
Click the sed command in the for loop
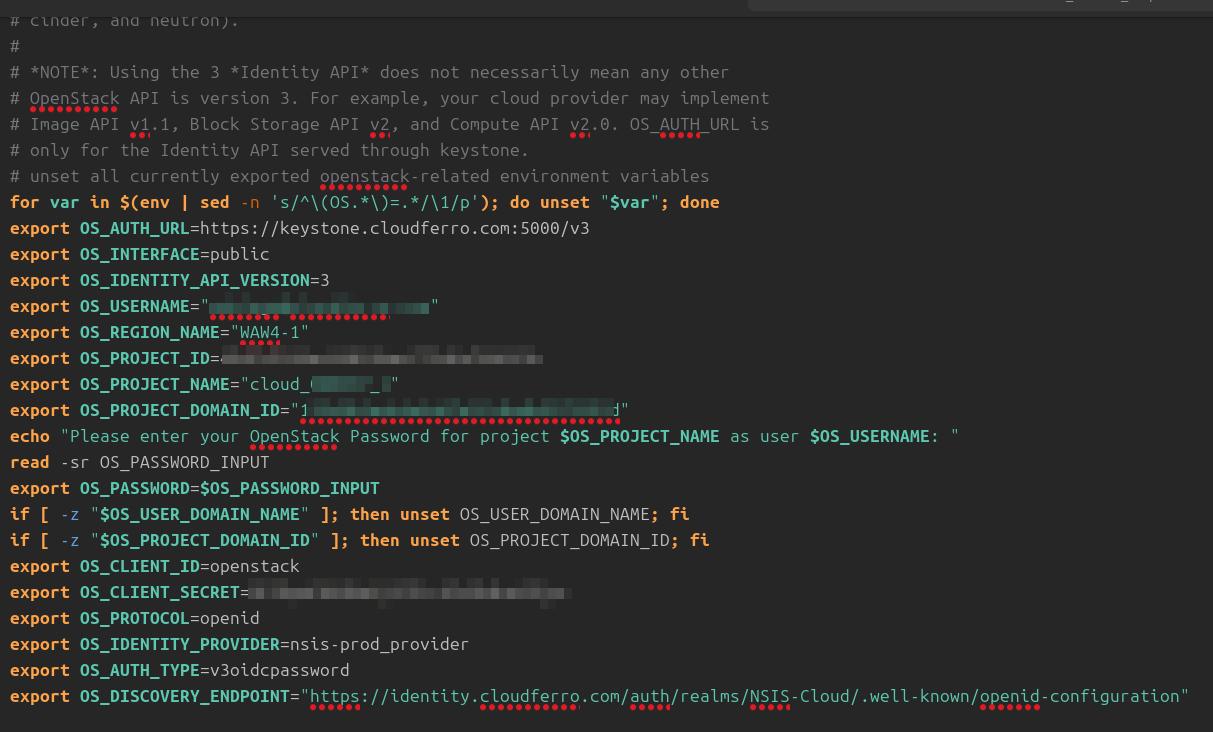214,202
